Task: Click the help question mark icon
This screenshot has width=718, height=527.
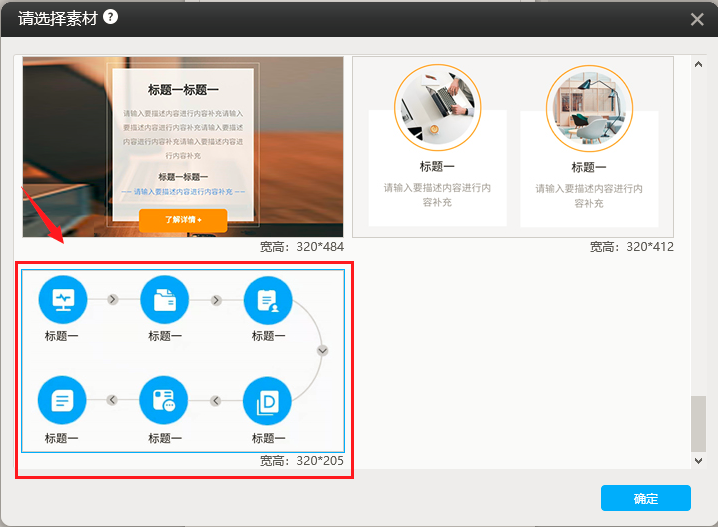Action: coord(110,17)
